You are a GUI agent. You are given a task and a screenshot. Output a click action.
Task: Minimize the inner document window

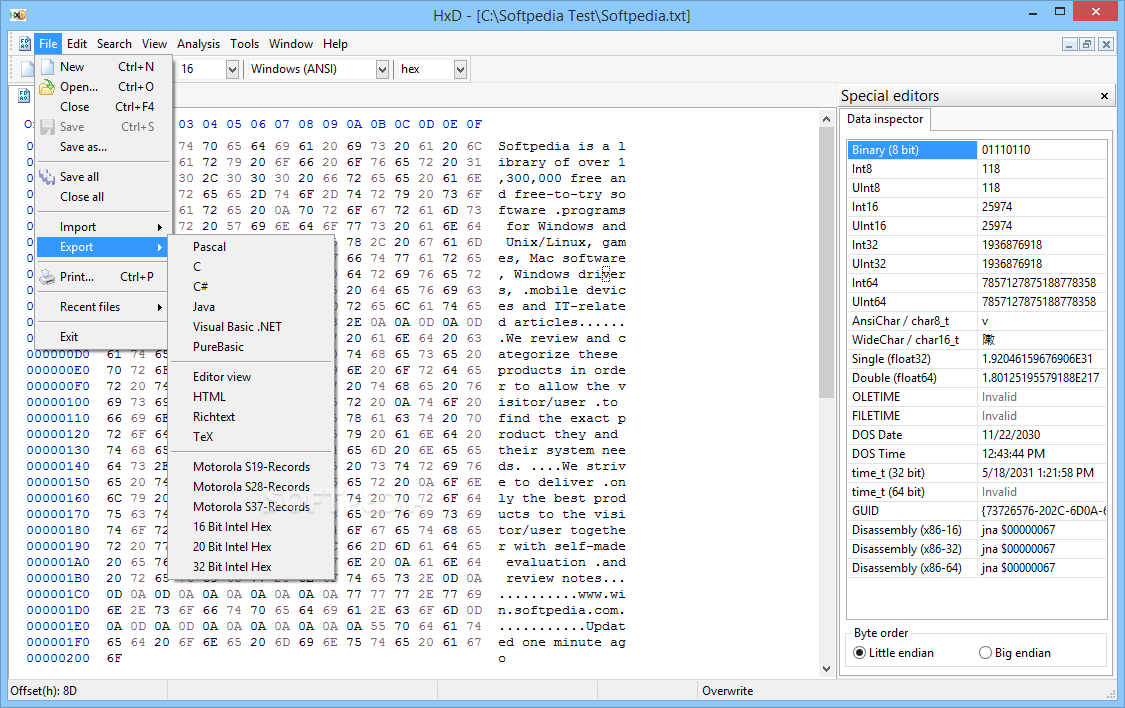pos(1070,44)
